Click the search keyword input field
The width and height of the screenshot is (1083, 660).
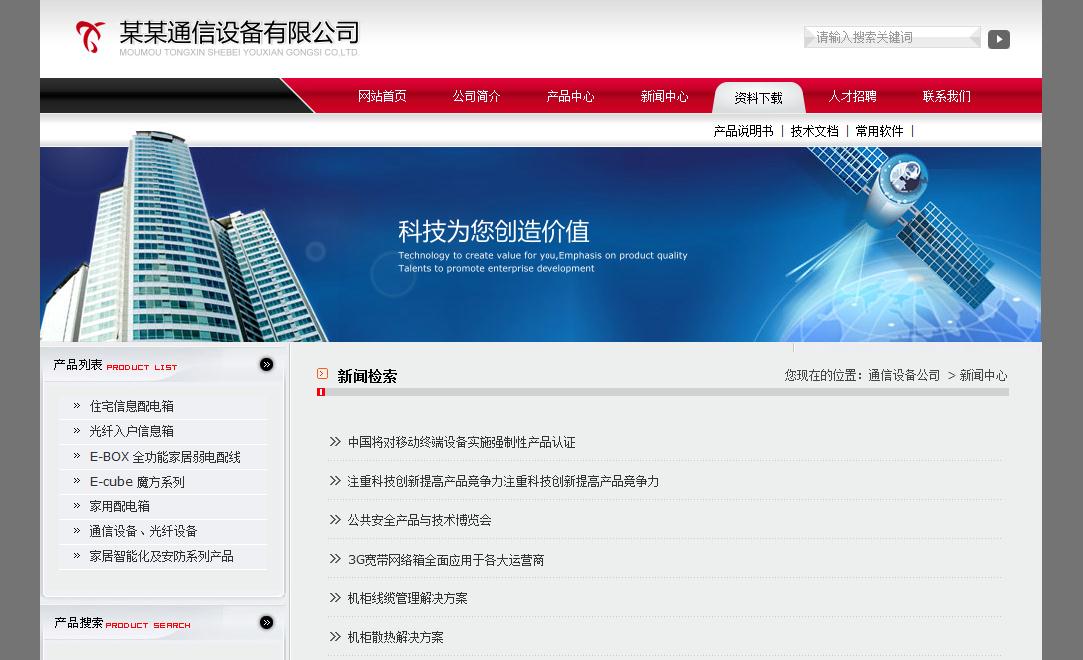890,37
